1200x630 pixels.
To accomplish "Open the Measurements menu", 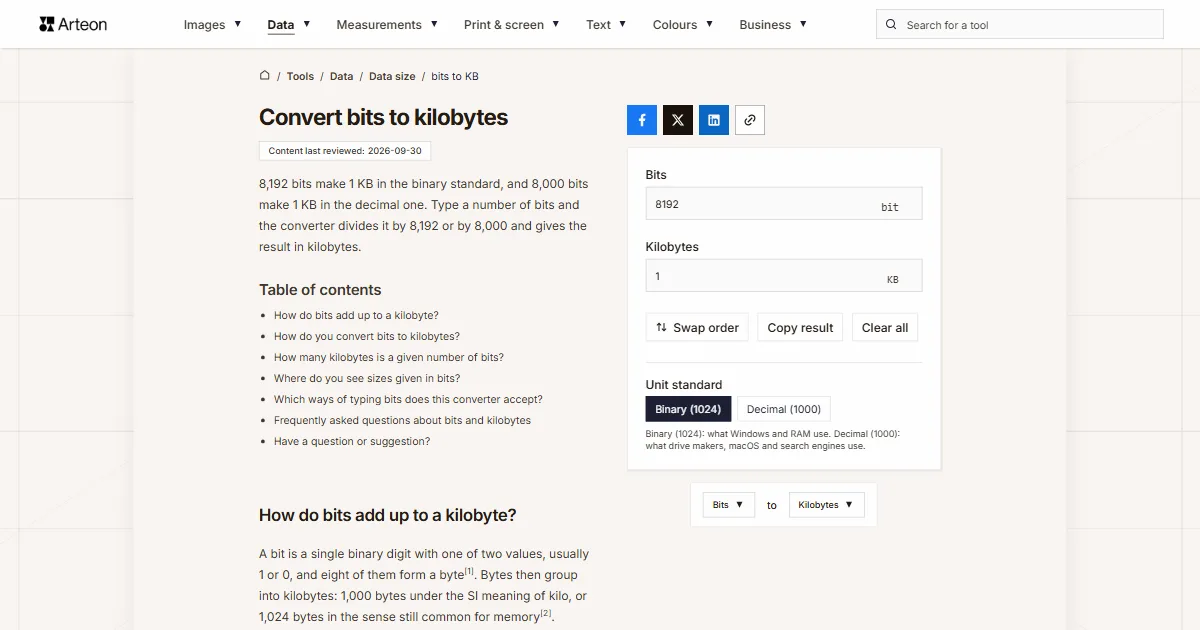I will (x=387, y=25).
